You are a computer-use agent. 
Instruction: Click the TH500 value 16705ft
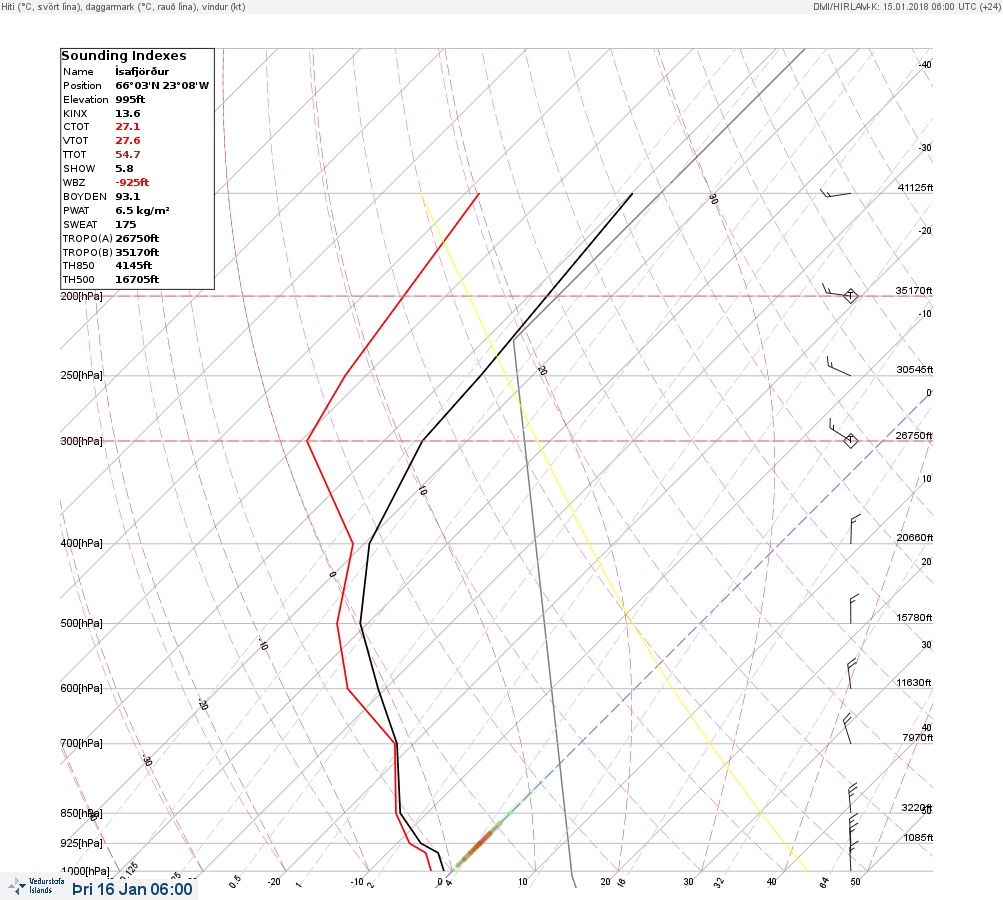[x=137, y=280]
